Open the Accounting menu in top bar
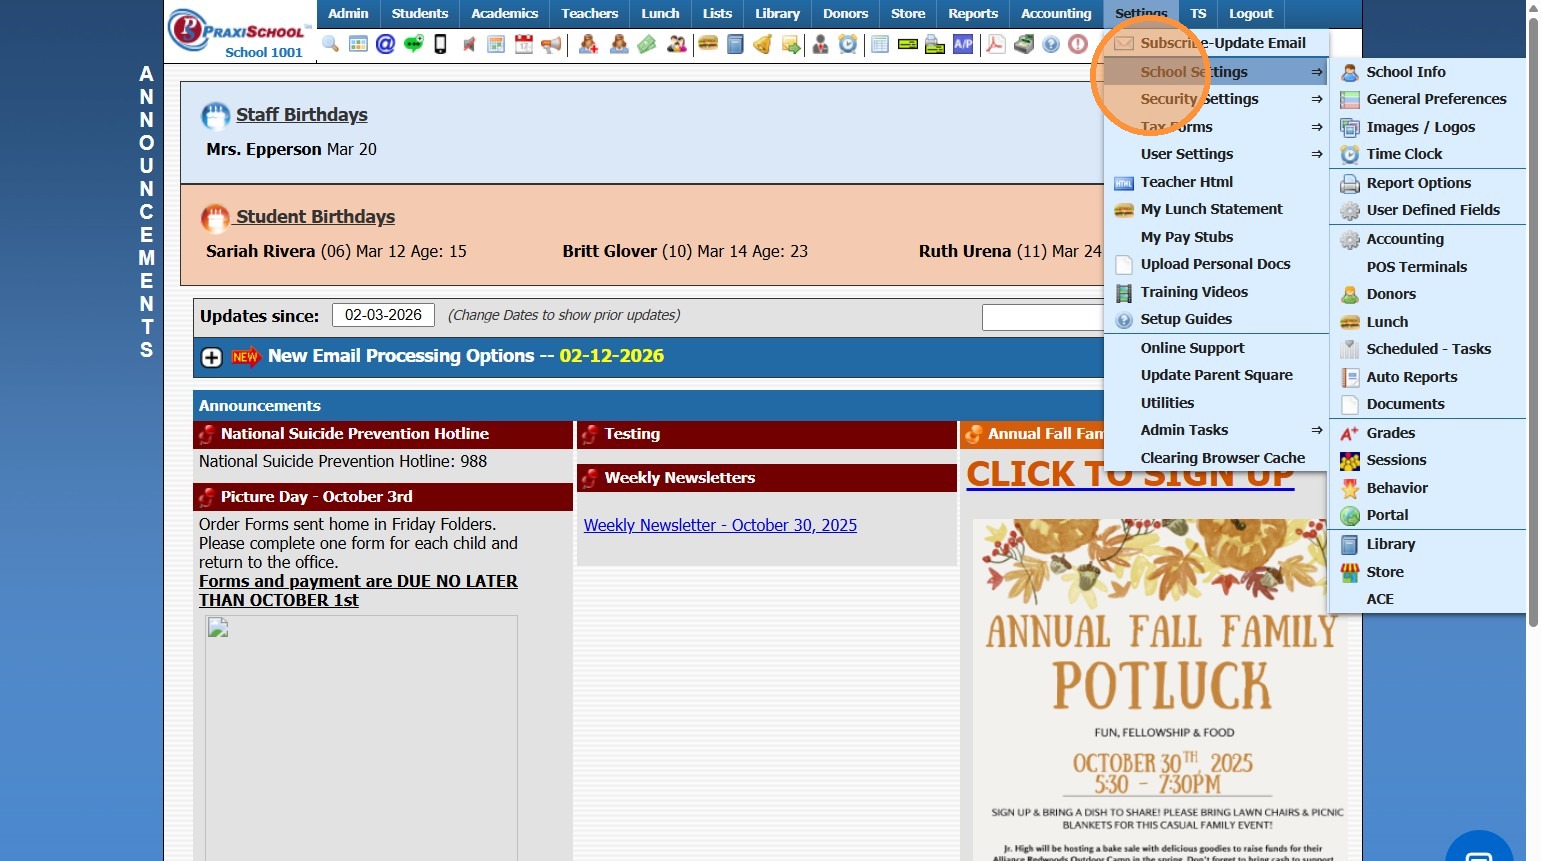 (x=1056, y=14)
